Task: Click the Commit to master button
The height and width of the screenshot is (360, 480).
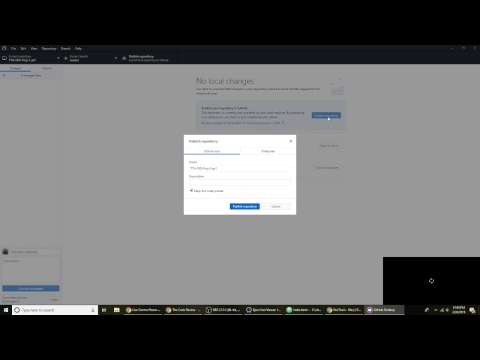Action: 31,288
